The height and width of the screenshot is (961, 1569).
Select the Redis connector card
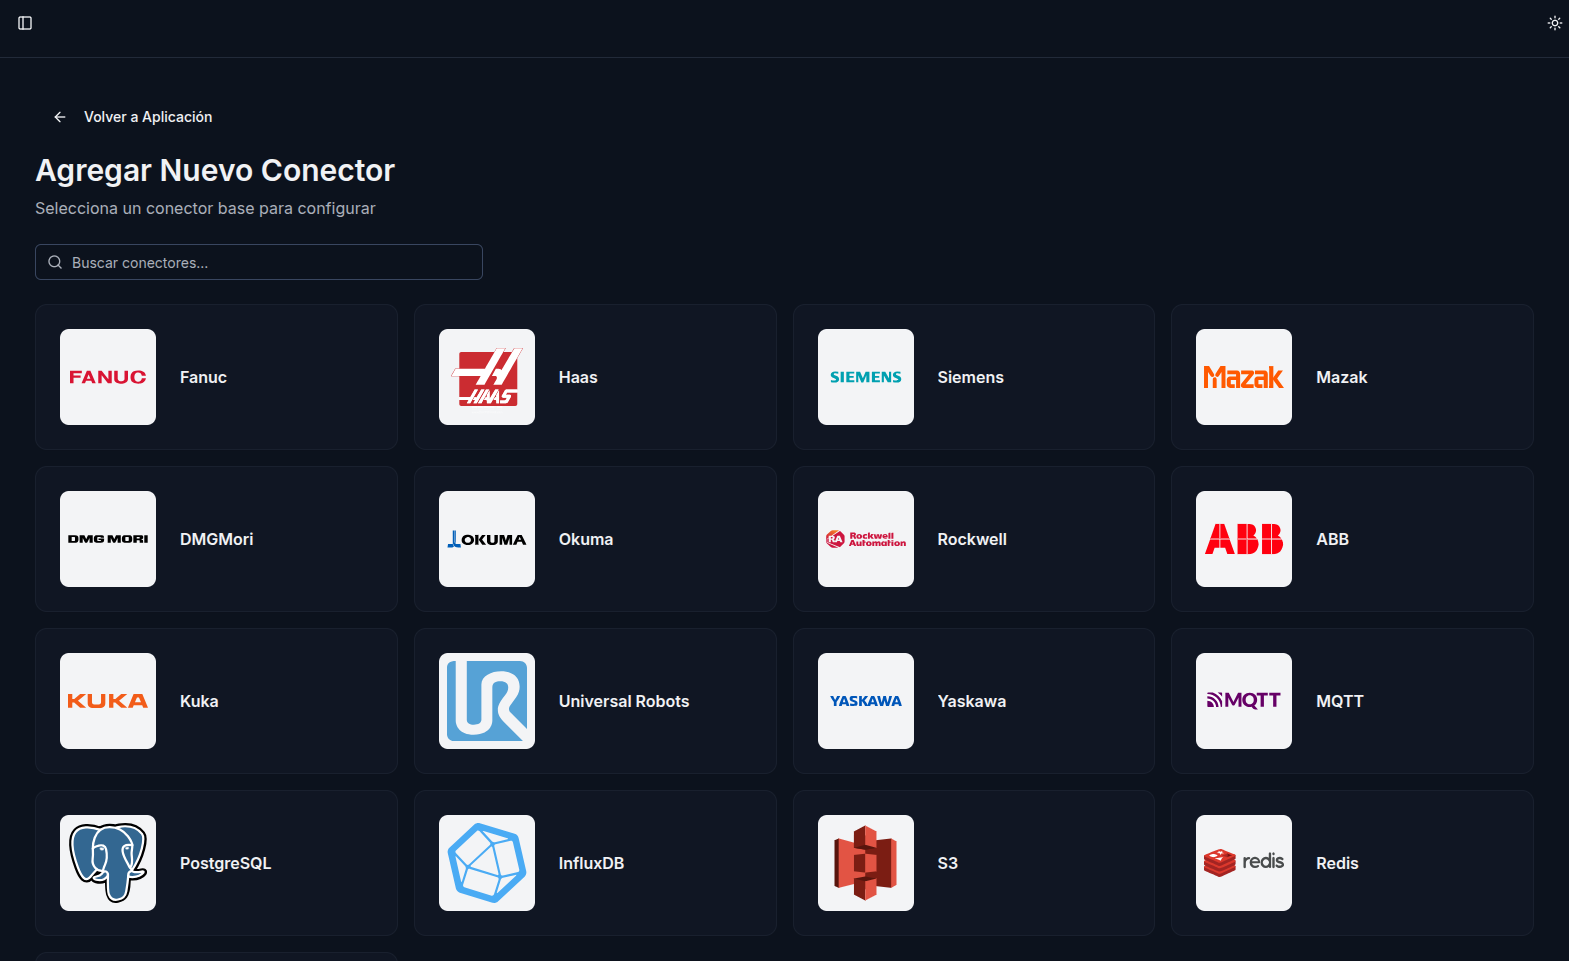pyautogui.click(x=1352, y=863)
